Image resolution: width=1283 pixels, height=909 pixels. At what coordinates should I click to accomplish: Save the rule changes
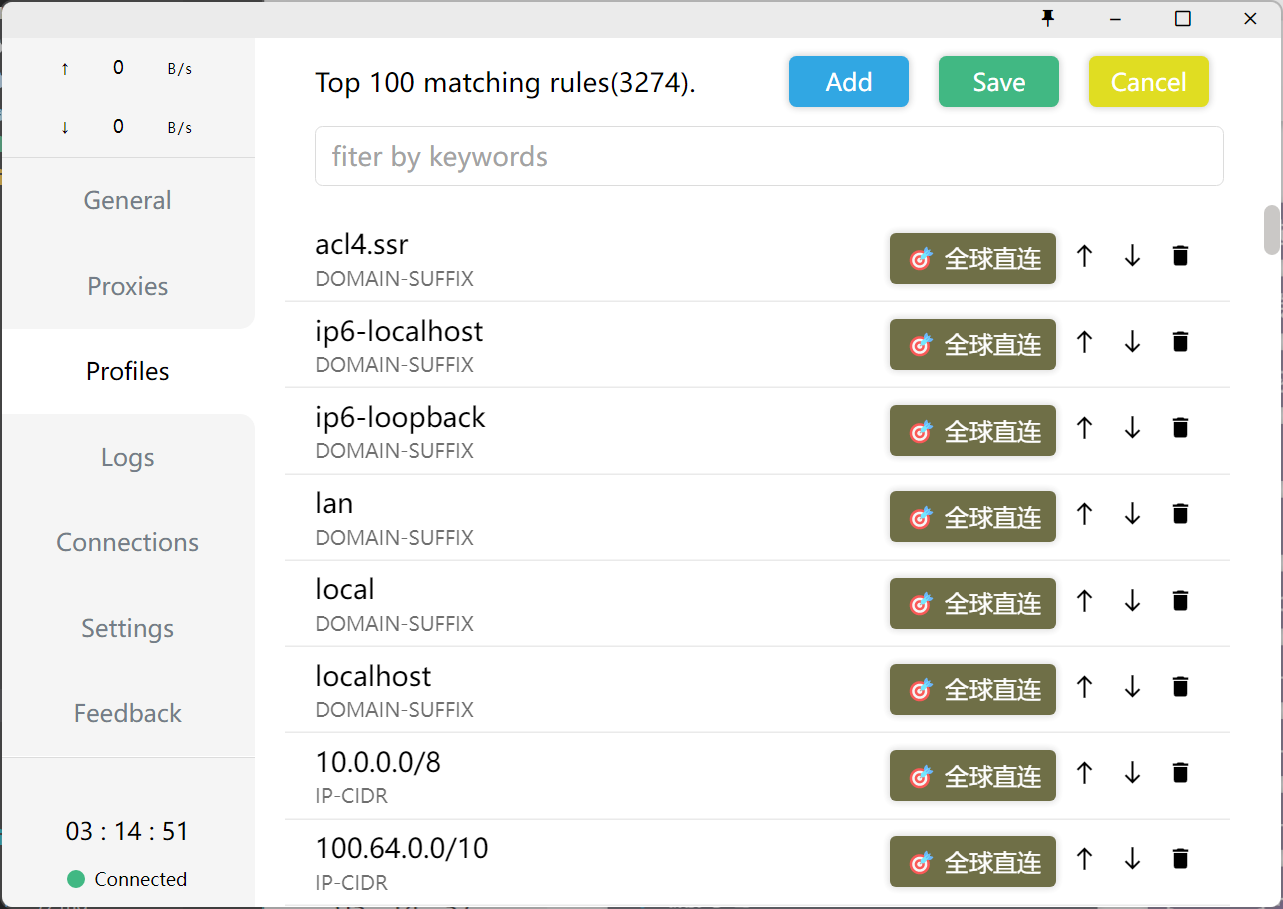pyautogui.click(x=998, y=82)
